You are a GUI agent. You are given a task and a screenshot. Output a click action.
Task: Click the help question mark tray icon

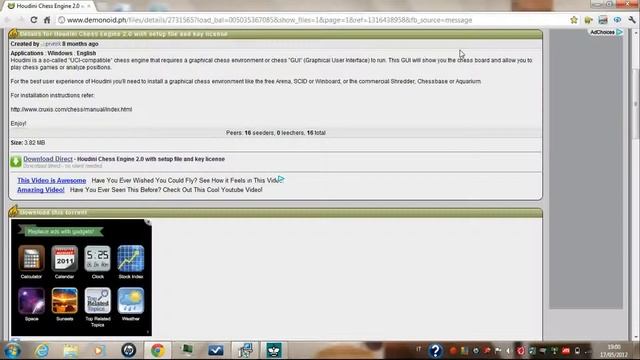pyautogui.click(x=436, y=350)
